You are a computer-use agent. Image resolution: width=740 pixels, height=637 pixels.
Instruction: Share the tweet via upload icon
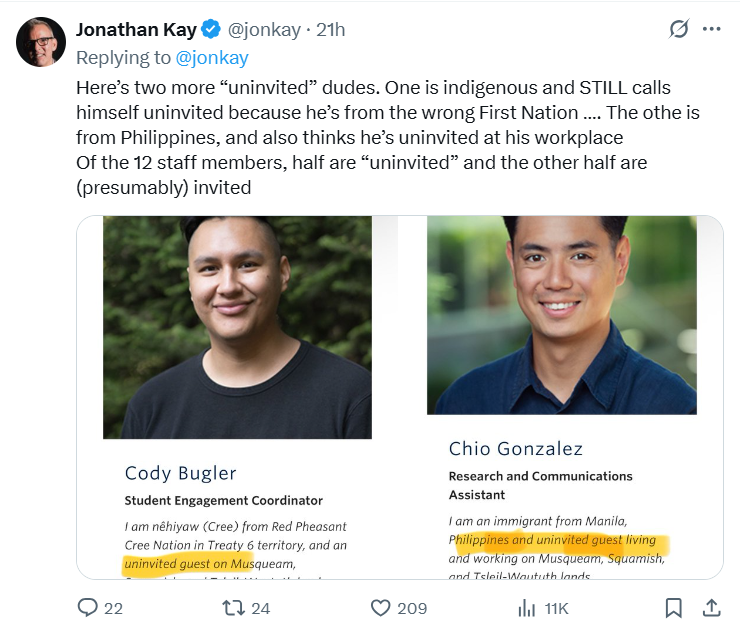click(x=711, y=607)
